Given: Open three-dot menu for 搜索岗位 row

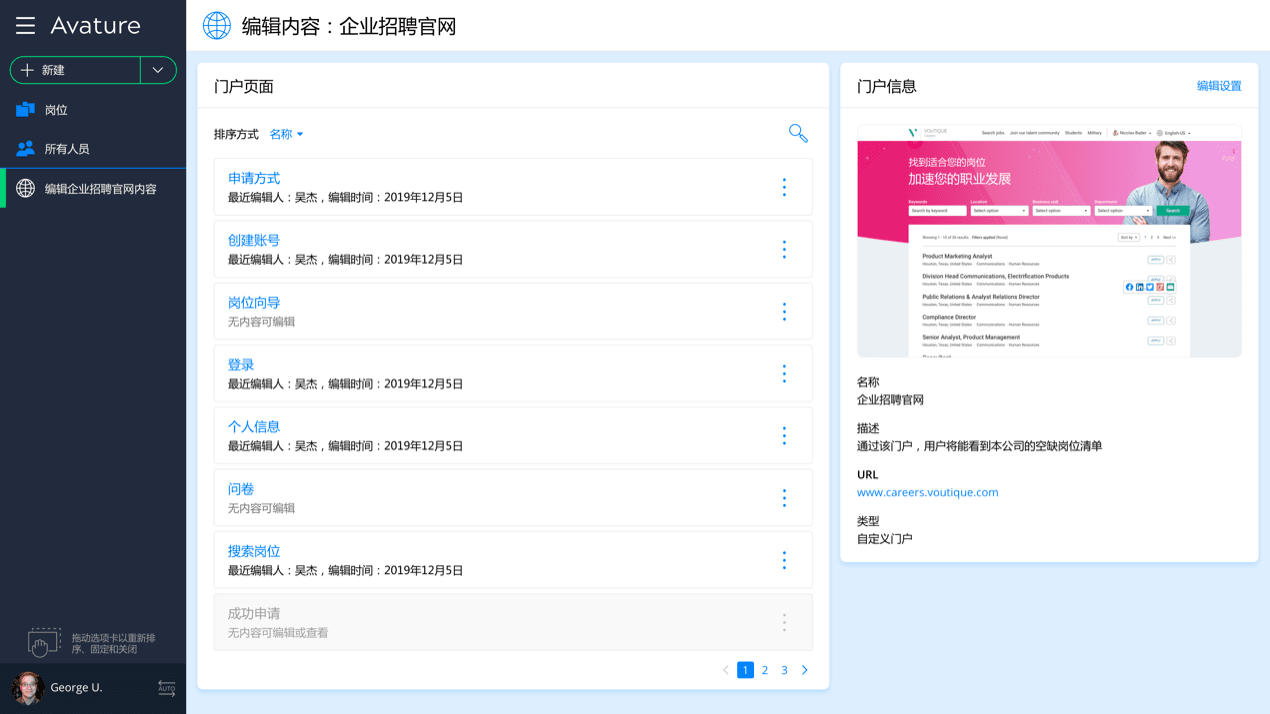Looking at the screenshot, I should pos(784,560).
